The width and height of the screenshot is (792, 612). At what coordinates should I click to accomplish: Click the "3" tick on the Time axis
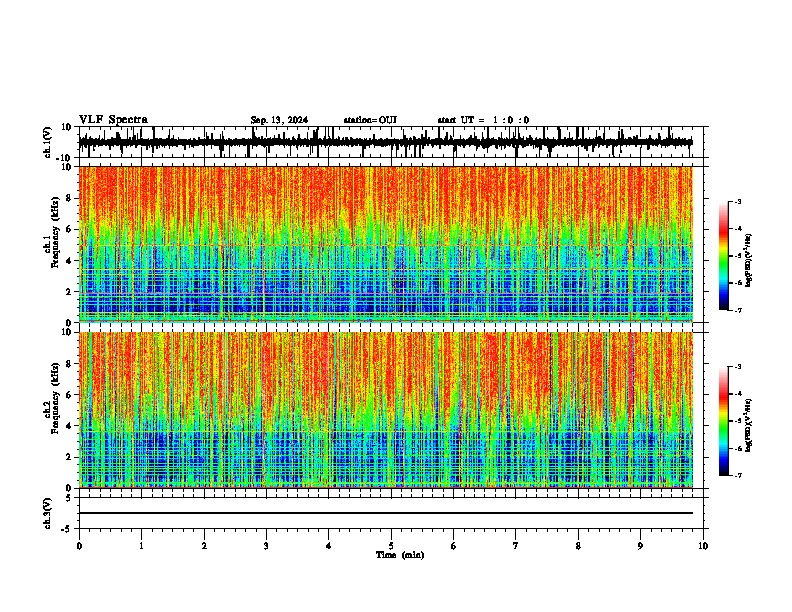pos(266,546)
